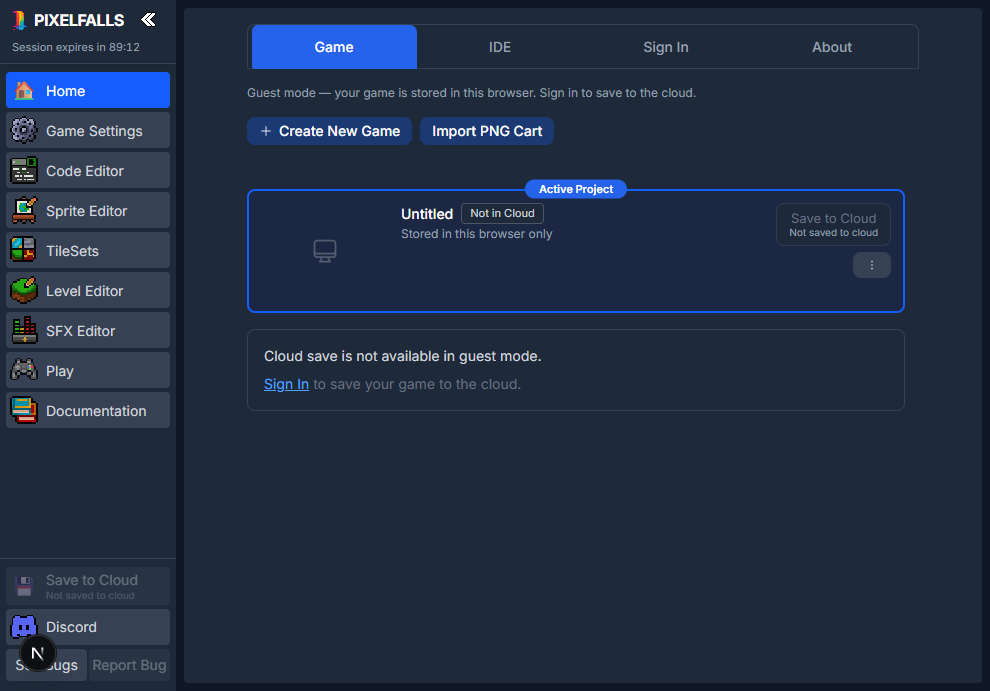Click the round N badge icon

click(37, 653)
